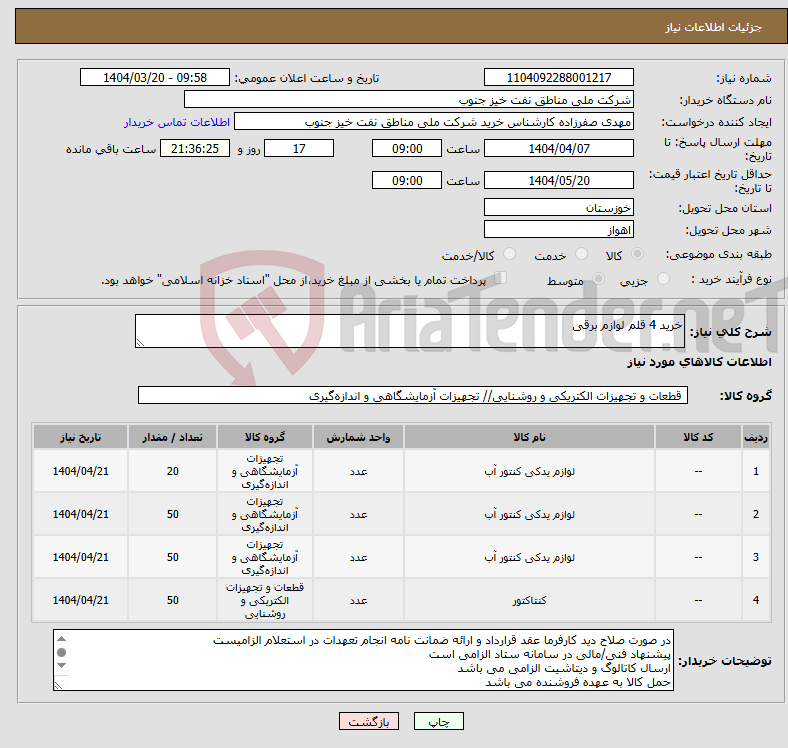Image resolution: width=788 pixels, height=748 pixels.
Task: Click the price validity date 1404/05/20
Action: pos(558,180)
